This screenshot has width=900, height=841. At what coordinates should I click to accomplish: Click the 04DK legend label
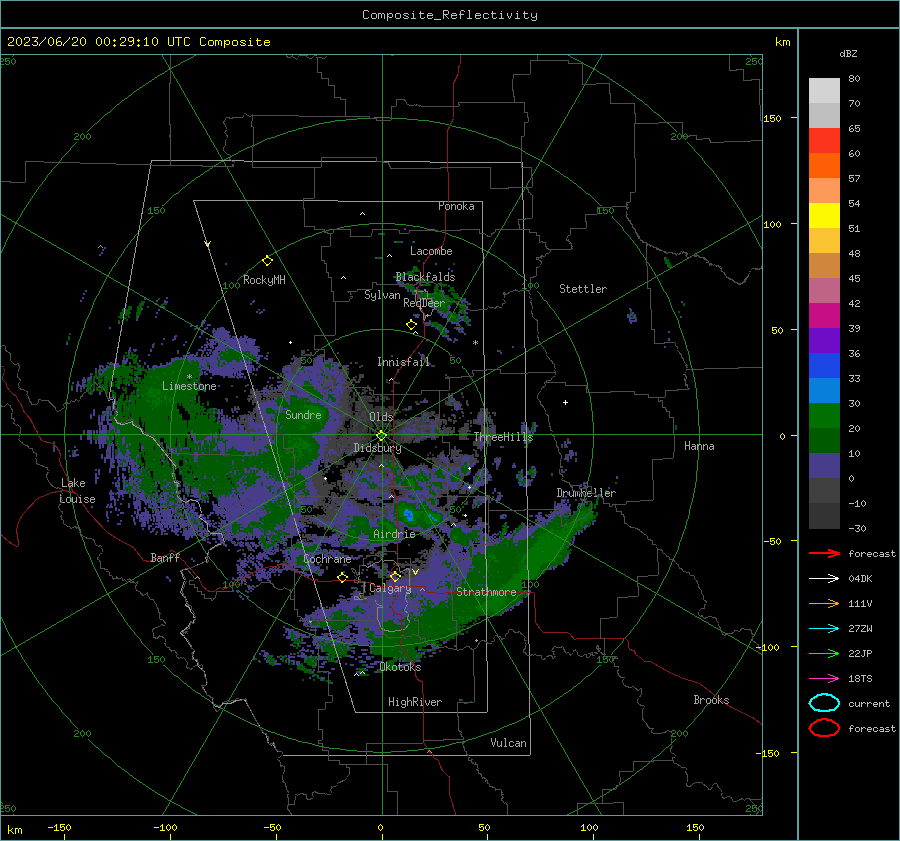(x=860, y=578)
